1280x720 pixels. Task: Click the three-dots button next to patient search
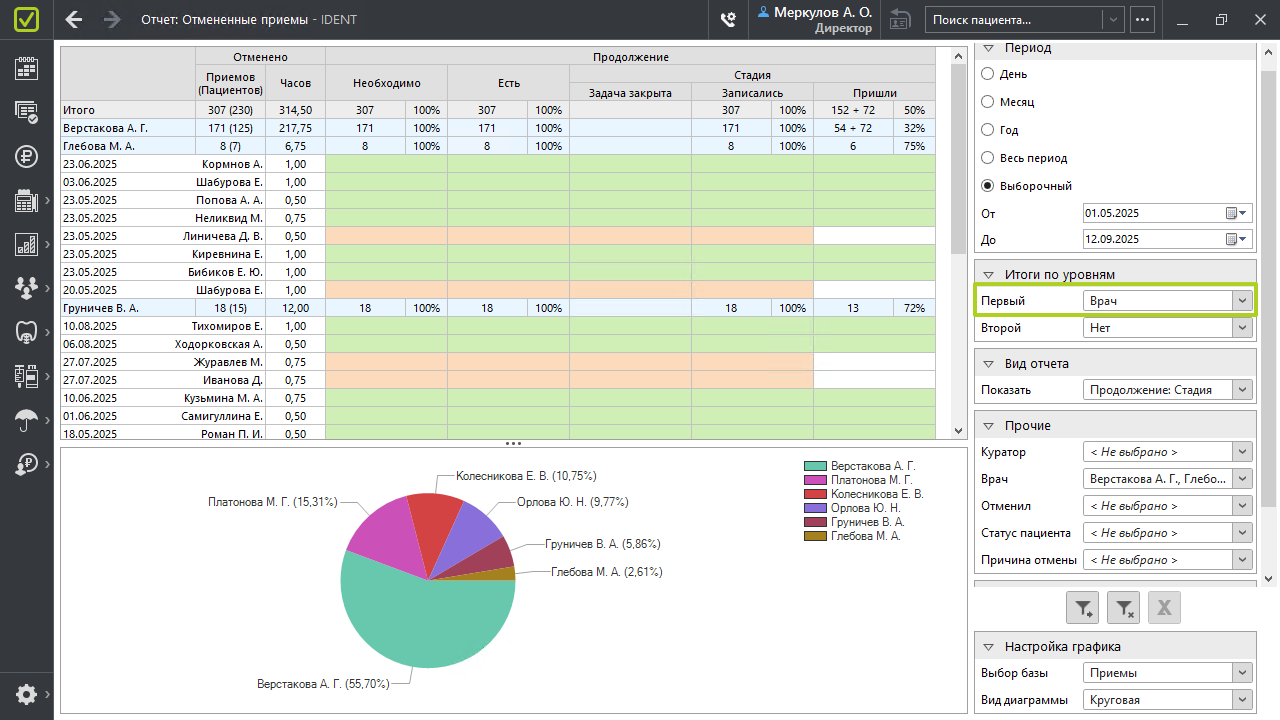[1142, 19]
